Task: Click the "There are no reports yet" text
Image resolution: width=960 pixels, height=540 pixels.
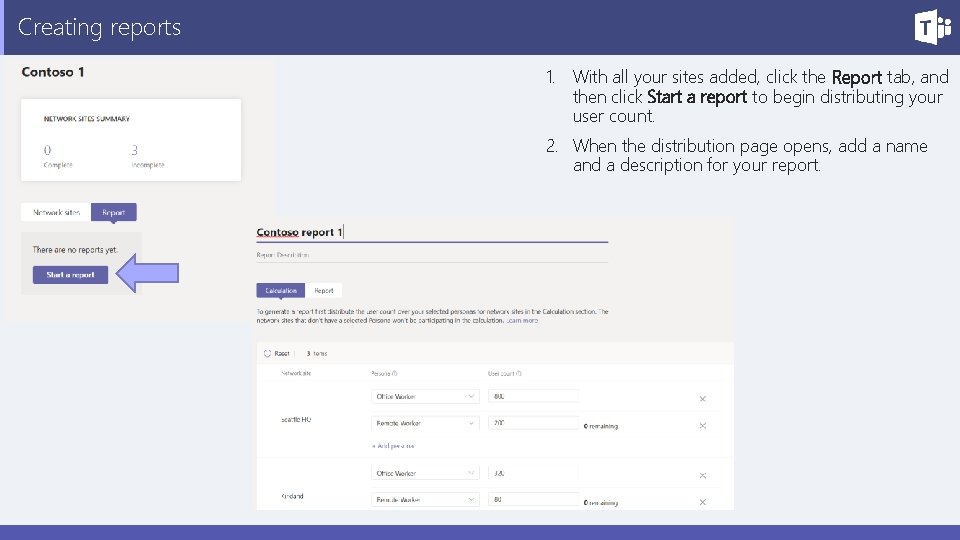Action: [x=75, y=250]
